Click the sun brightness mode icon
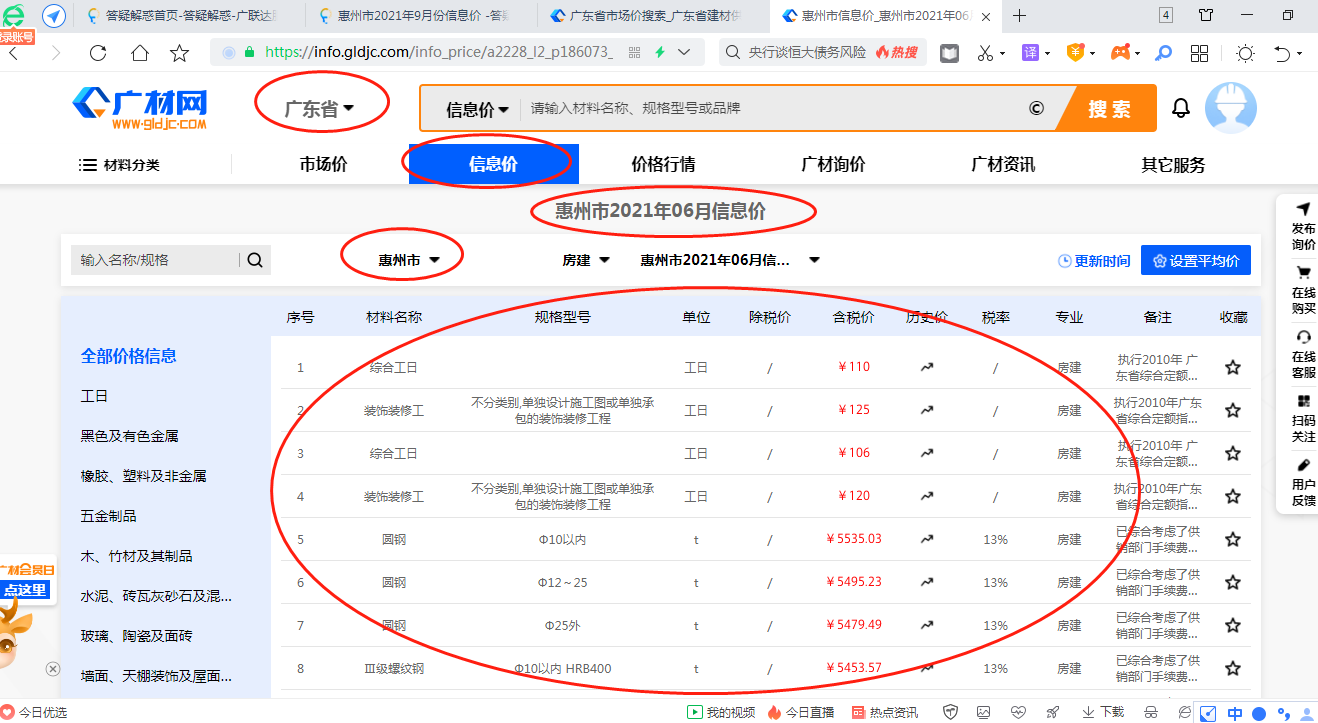The height and width of the screenshot is (723, 1318). coord(1245,53)
